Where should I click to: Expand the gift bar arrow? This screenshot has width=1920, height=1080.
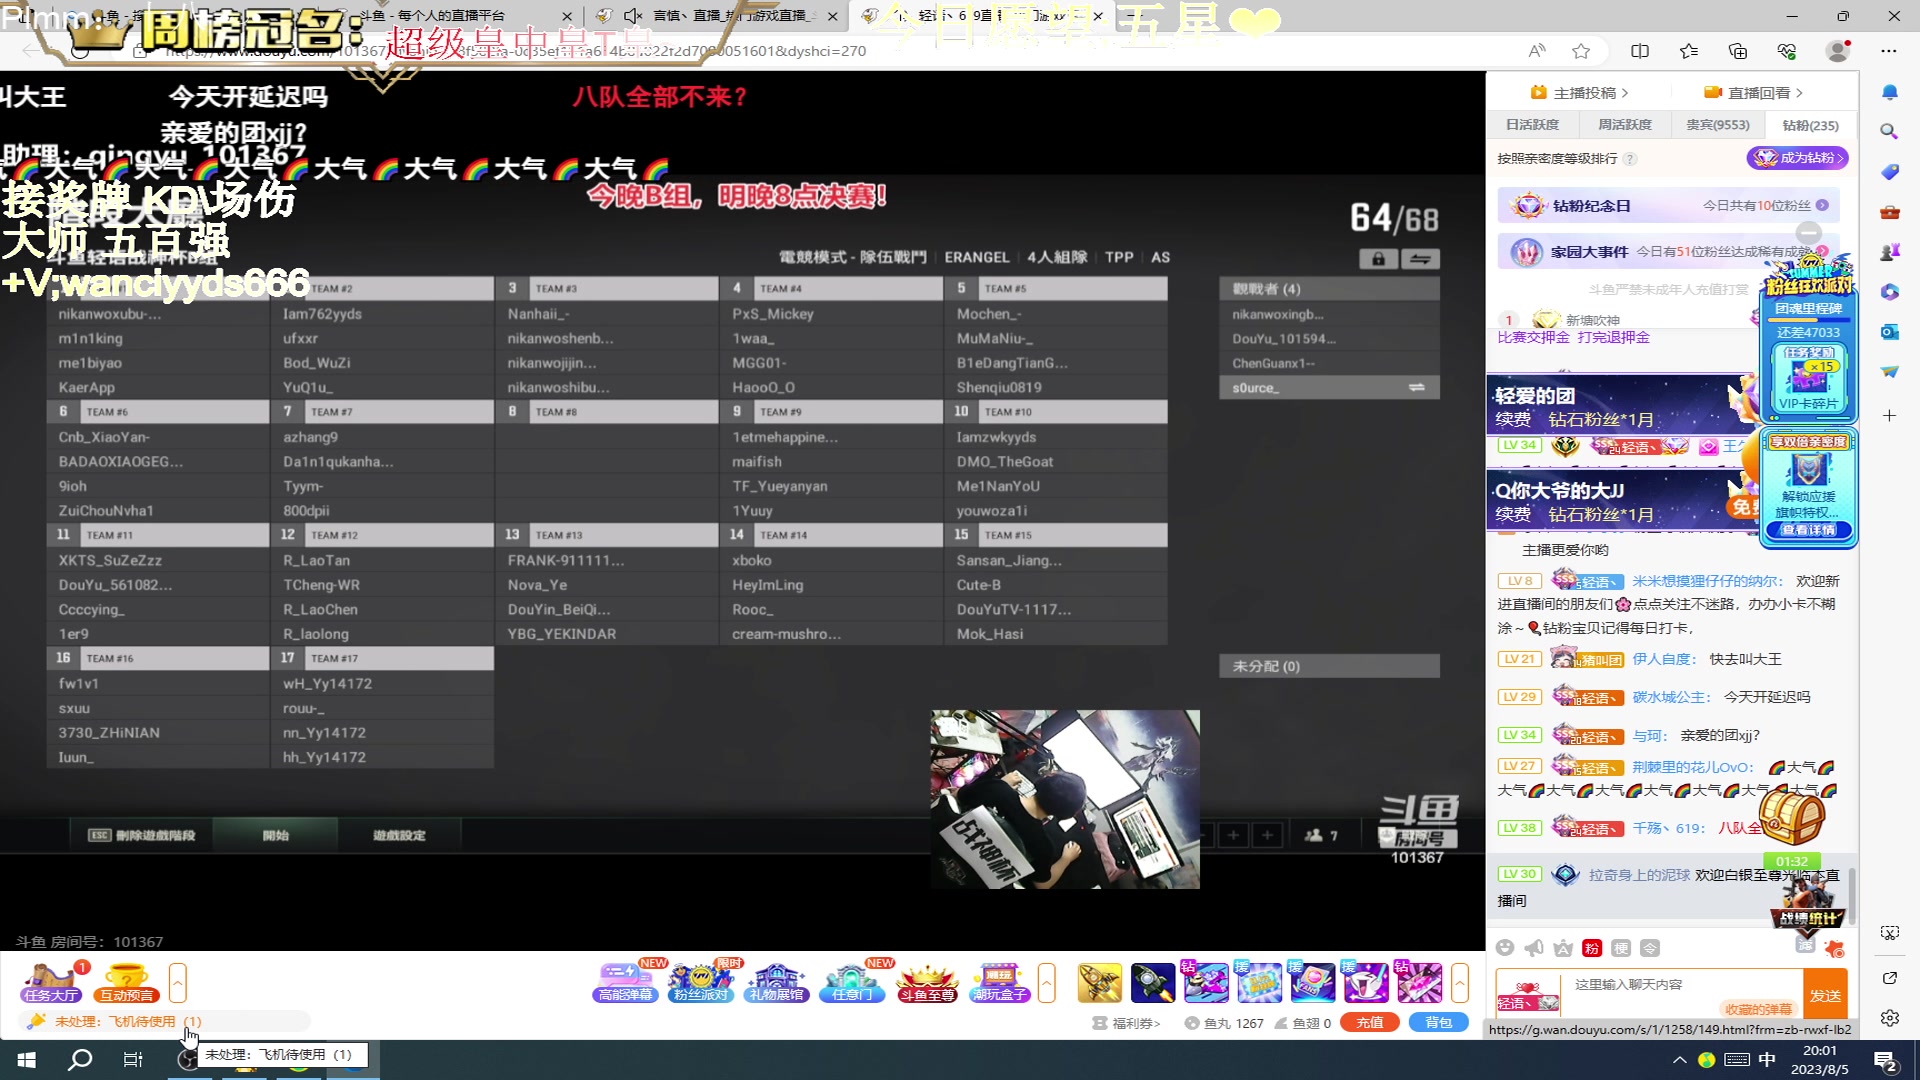1460,983
